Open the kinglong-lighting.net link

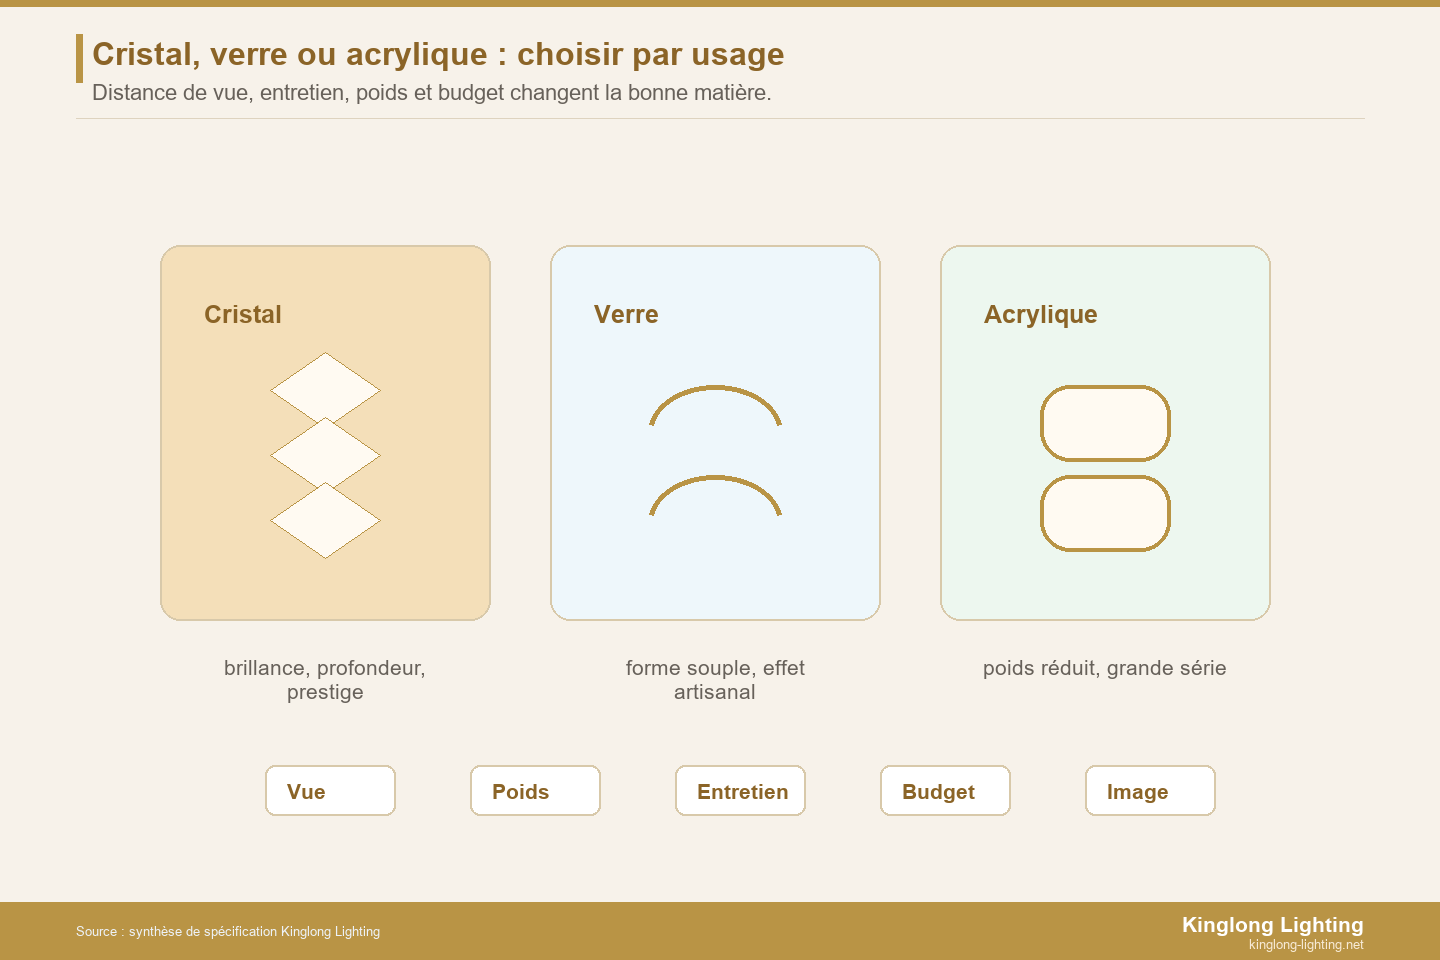(1306, 945)
